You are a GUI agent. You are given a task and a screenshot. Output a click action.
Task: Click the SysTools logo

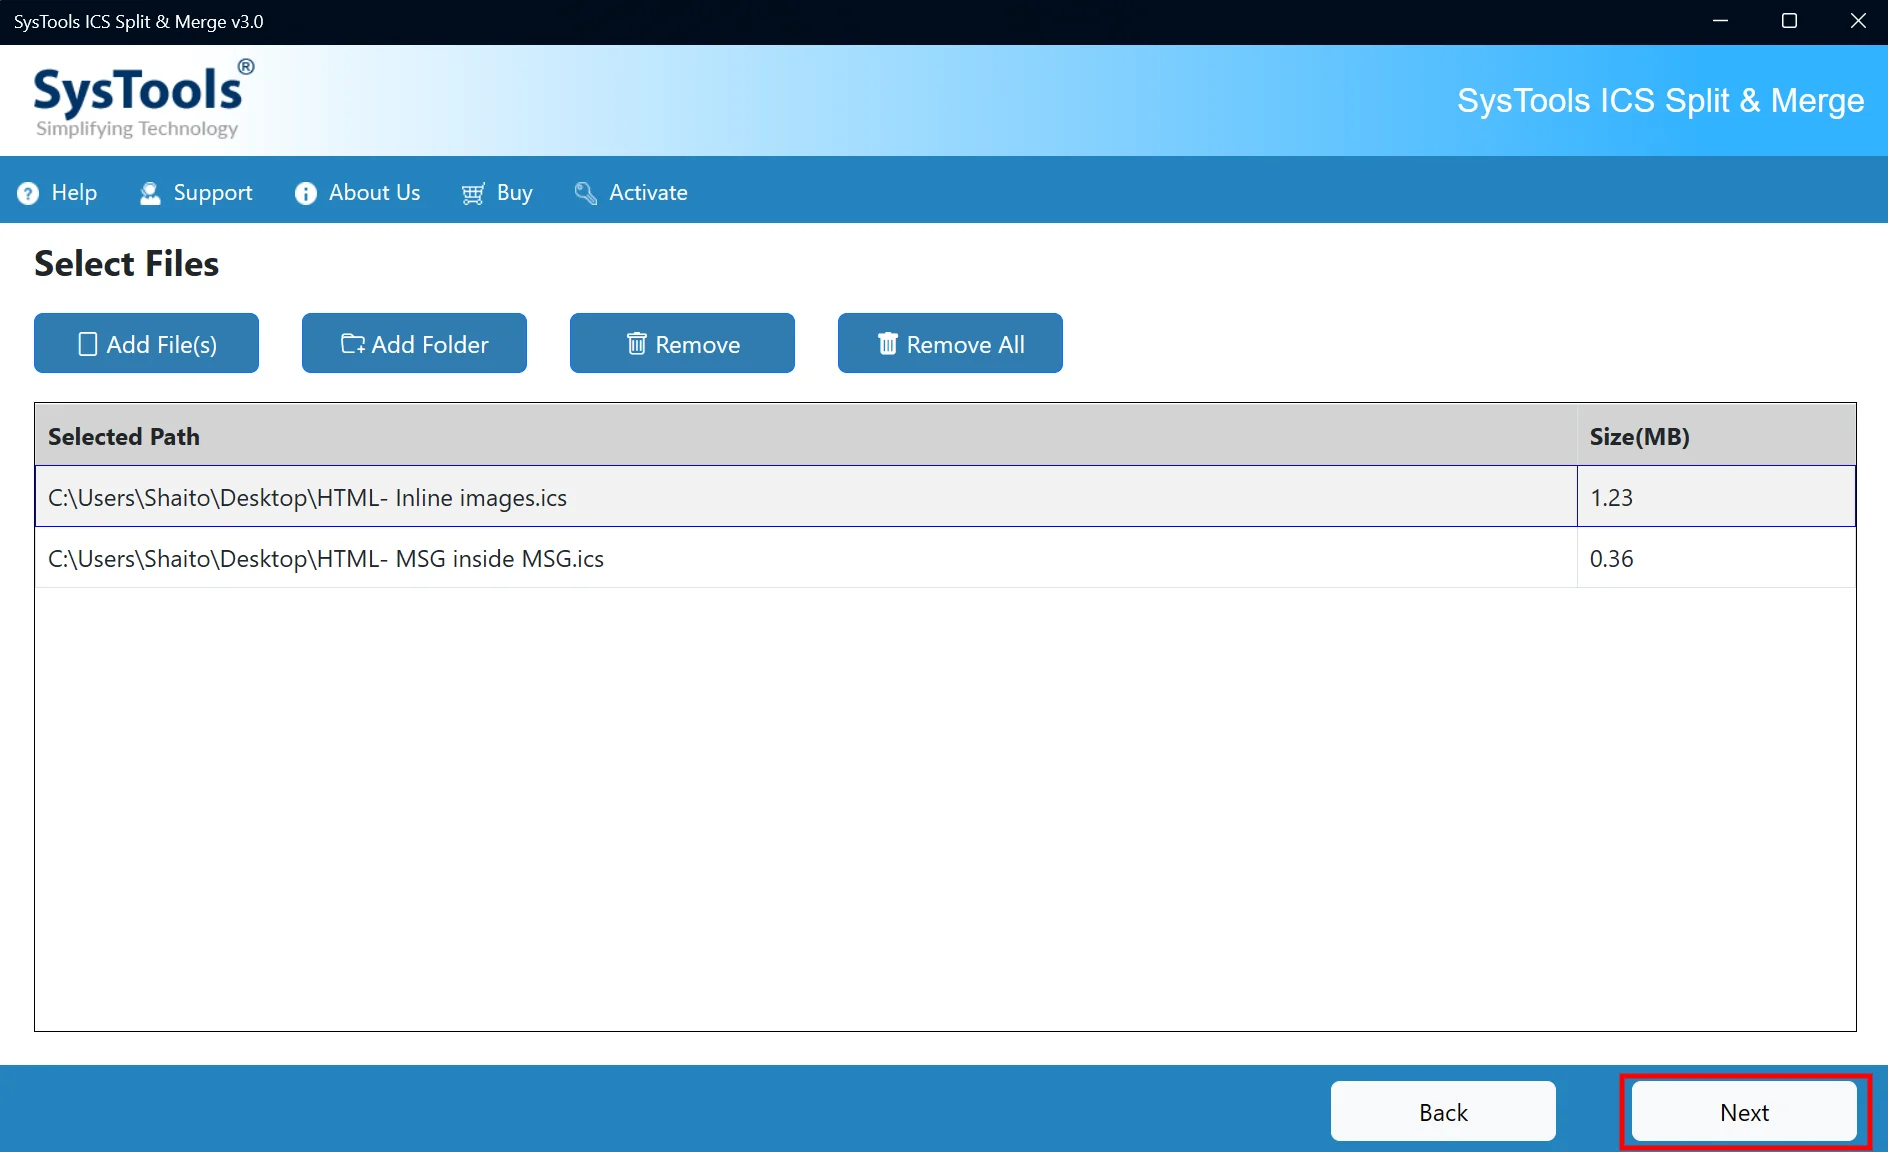click(x=144, y=99)
